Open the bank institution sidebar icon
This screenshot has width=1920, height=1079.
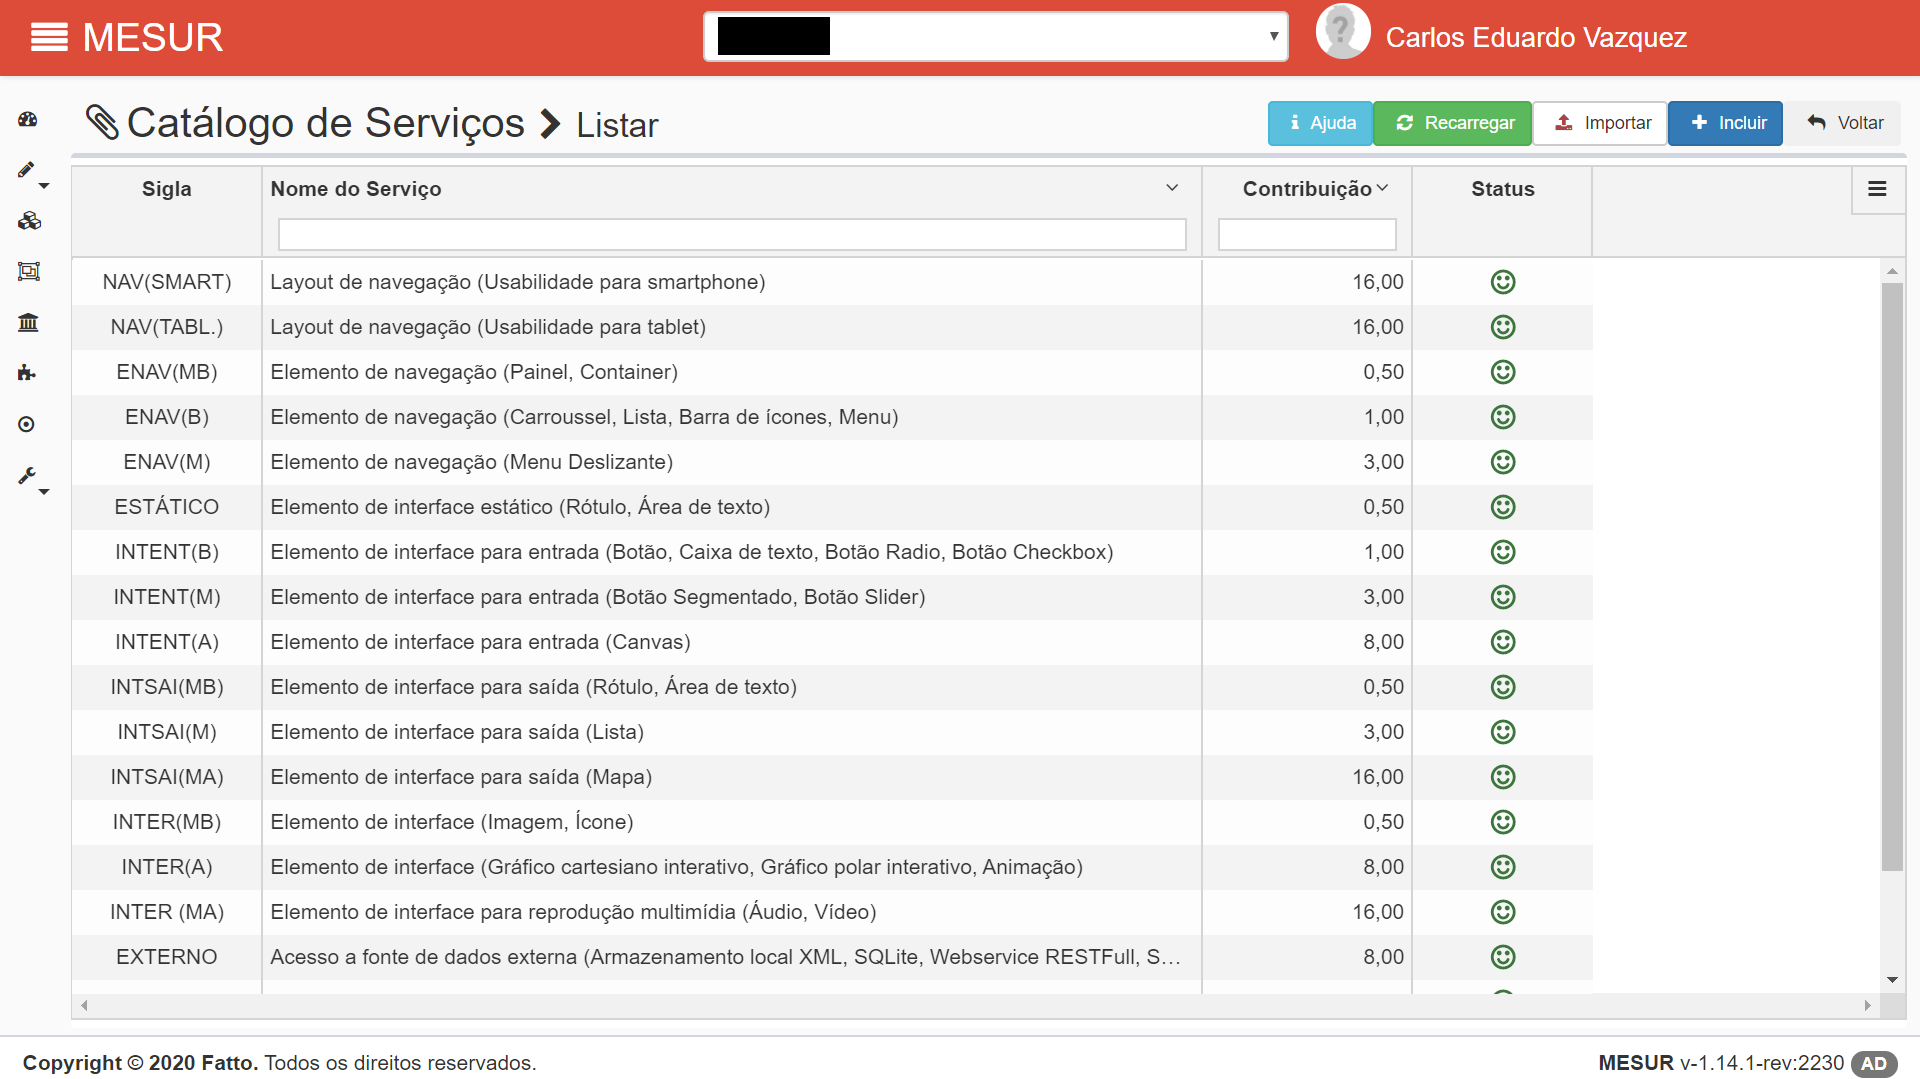pyautogui.click(x=28, y=323)
